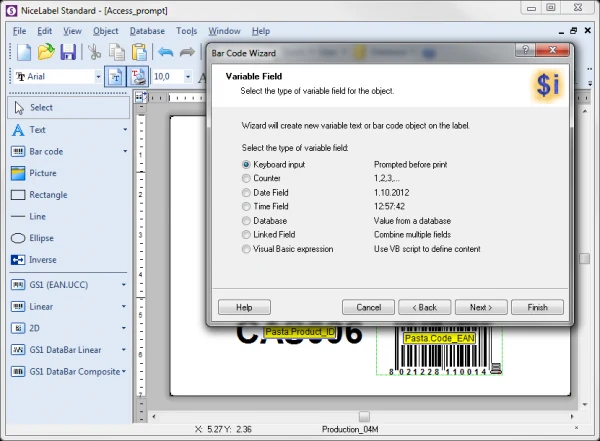
Task: Open the File menu
Action: [20, 31]
